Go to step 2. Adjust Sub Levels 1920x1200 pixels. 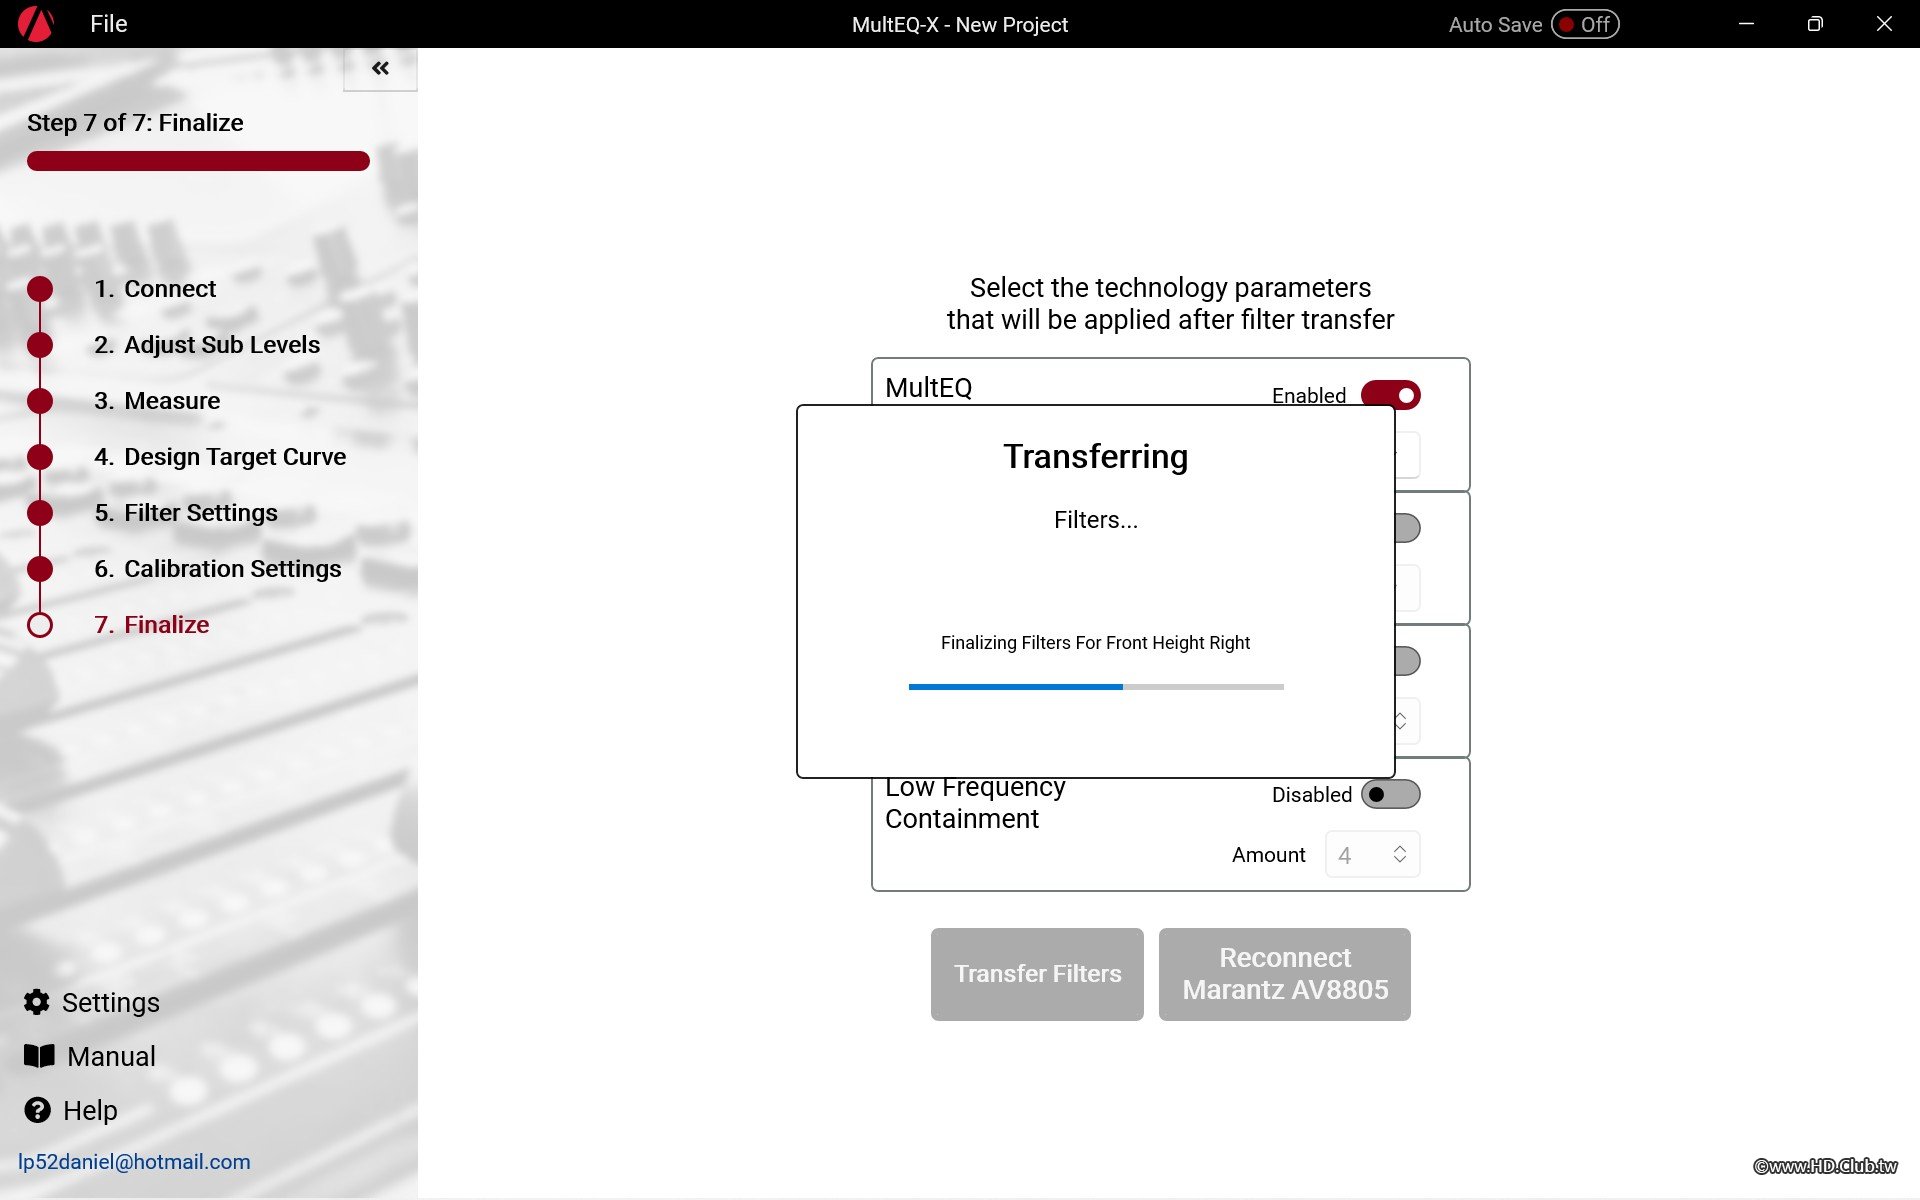coord(207,345)
